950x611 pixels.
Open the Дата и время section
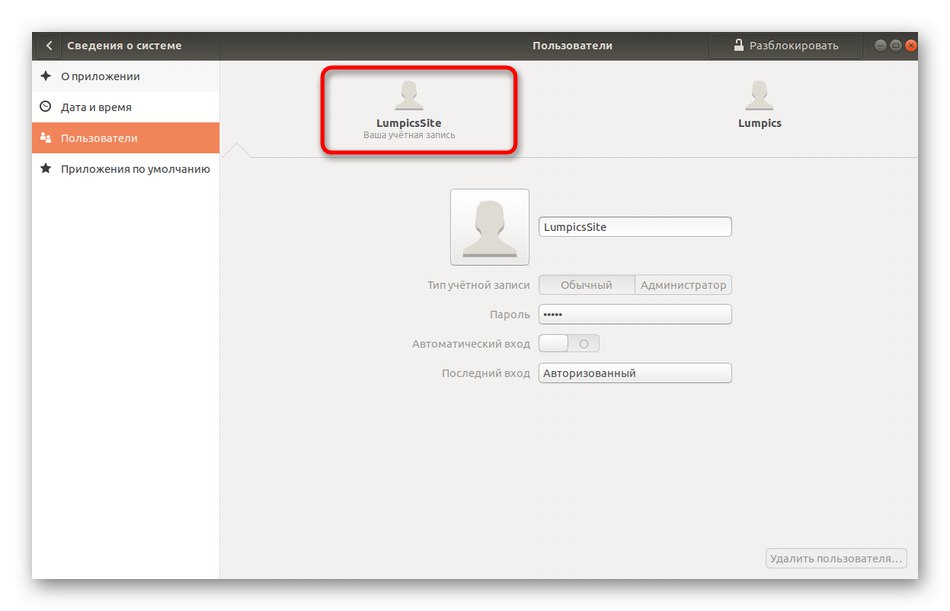126,107
